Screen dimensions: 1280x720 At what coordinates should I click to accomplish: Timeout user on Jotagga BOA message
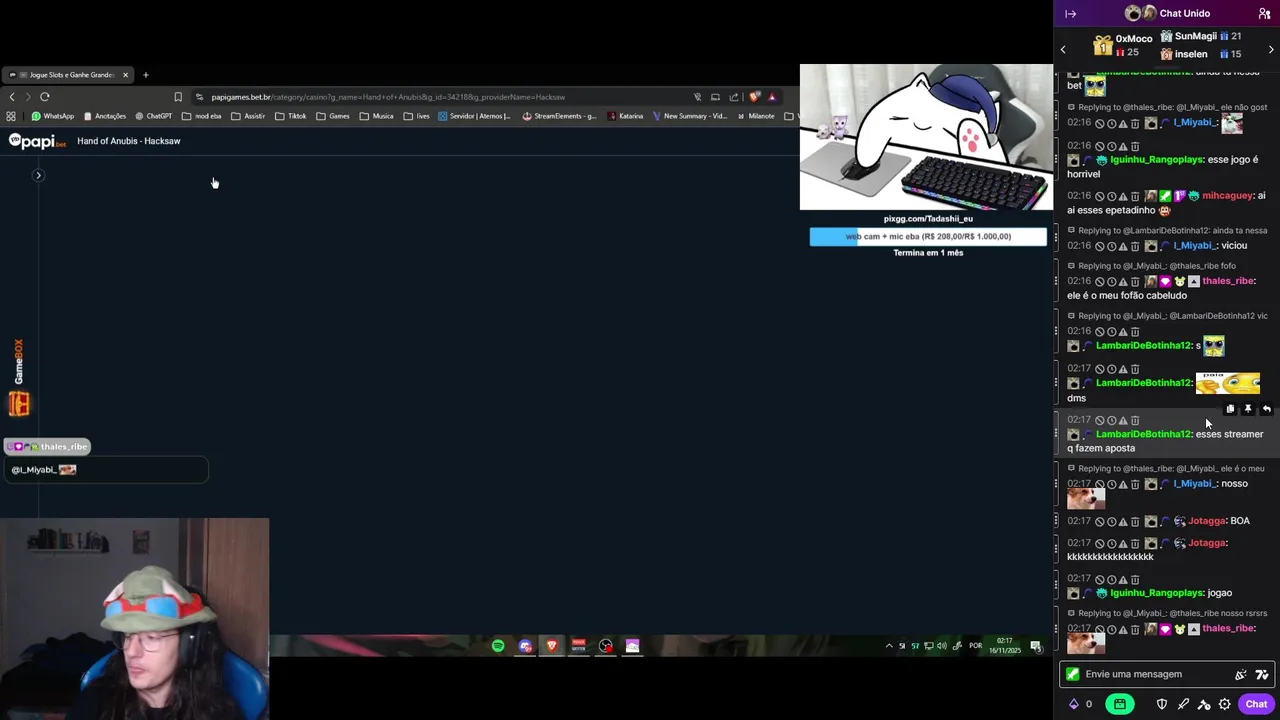click(x=1111, y=521)
